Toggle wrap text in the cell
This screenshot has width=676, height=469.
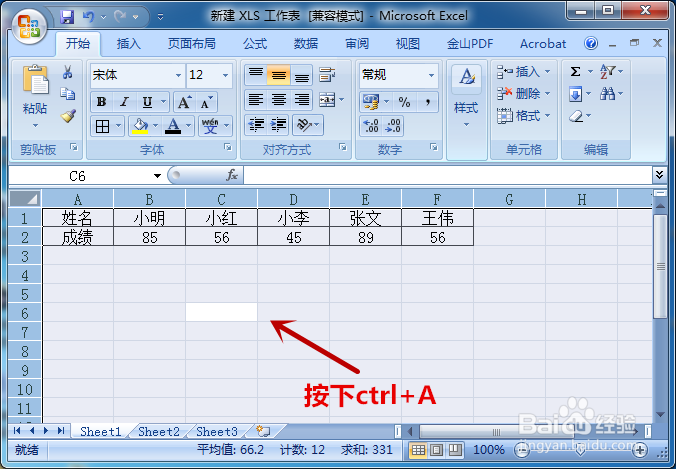(327, 75)
